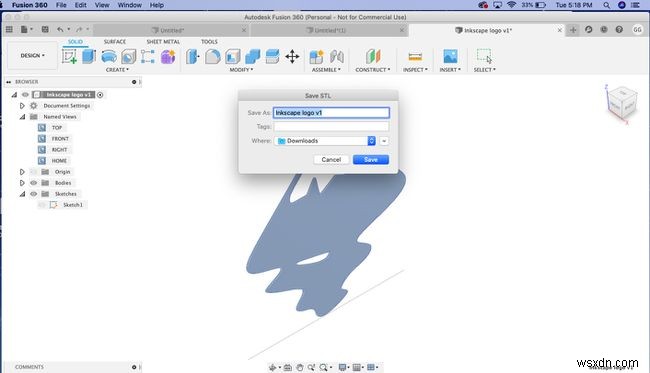Open the Where Downloads location dropdown

pos(325,141)
